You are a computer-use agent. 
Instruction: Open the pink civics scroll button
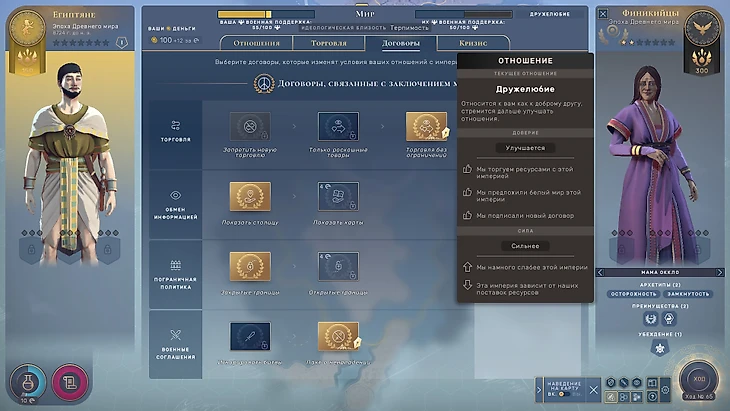click(70, 383)
